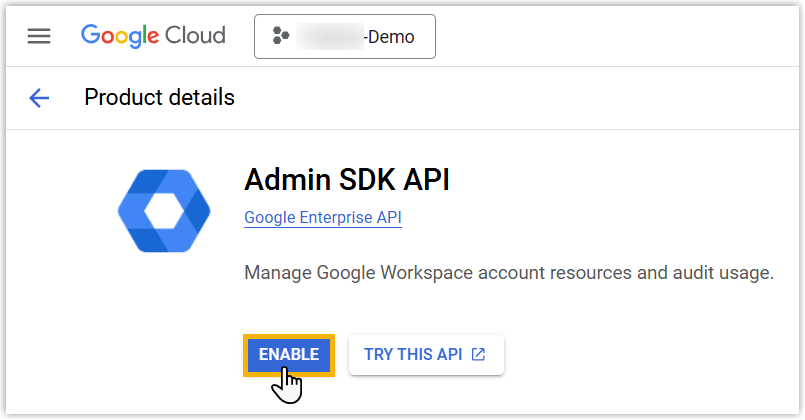Go back using the blue arrow
Screen dimensions: 805x420
(39, 98)
